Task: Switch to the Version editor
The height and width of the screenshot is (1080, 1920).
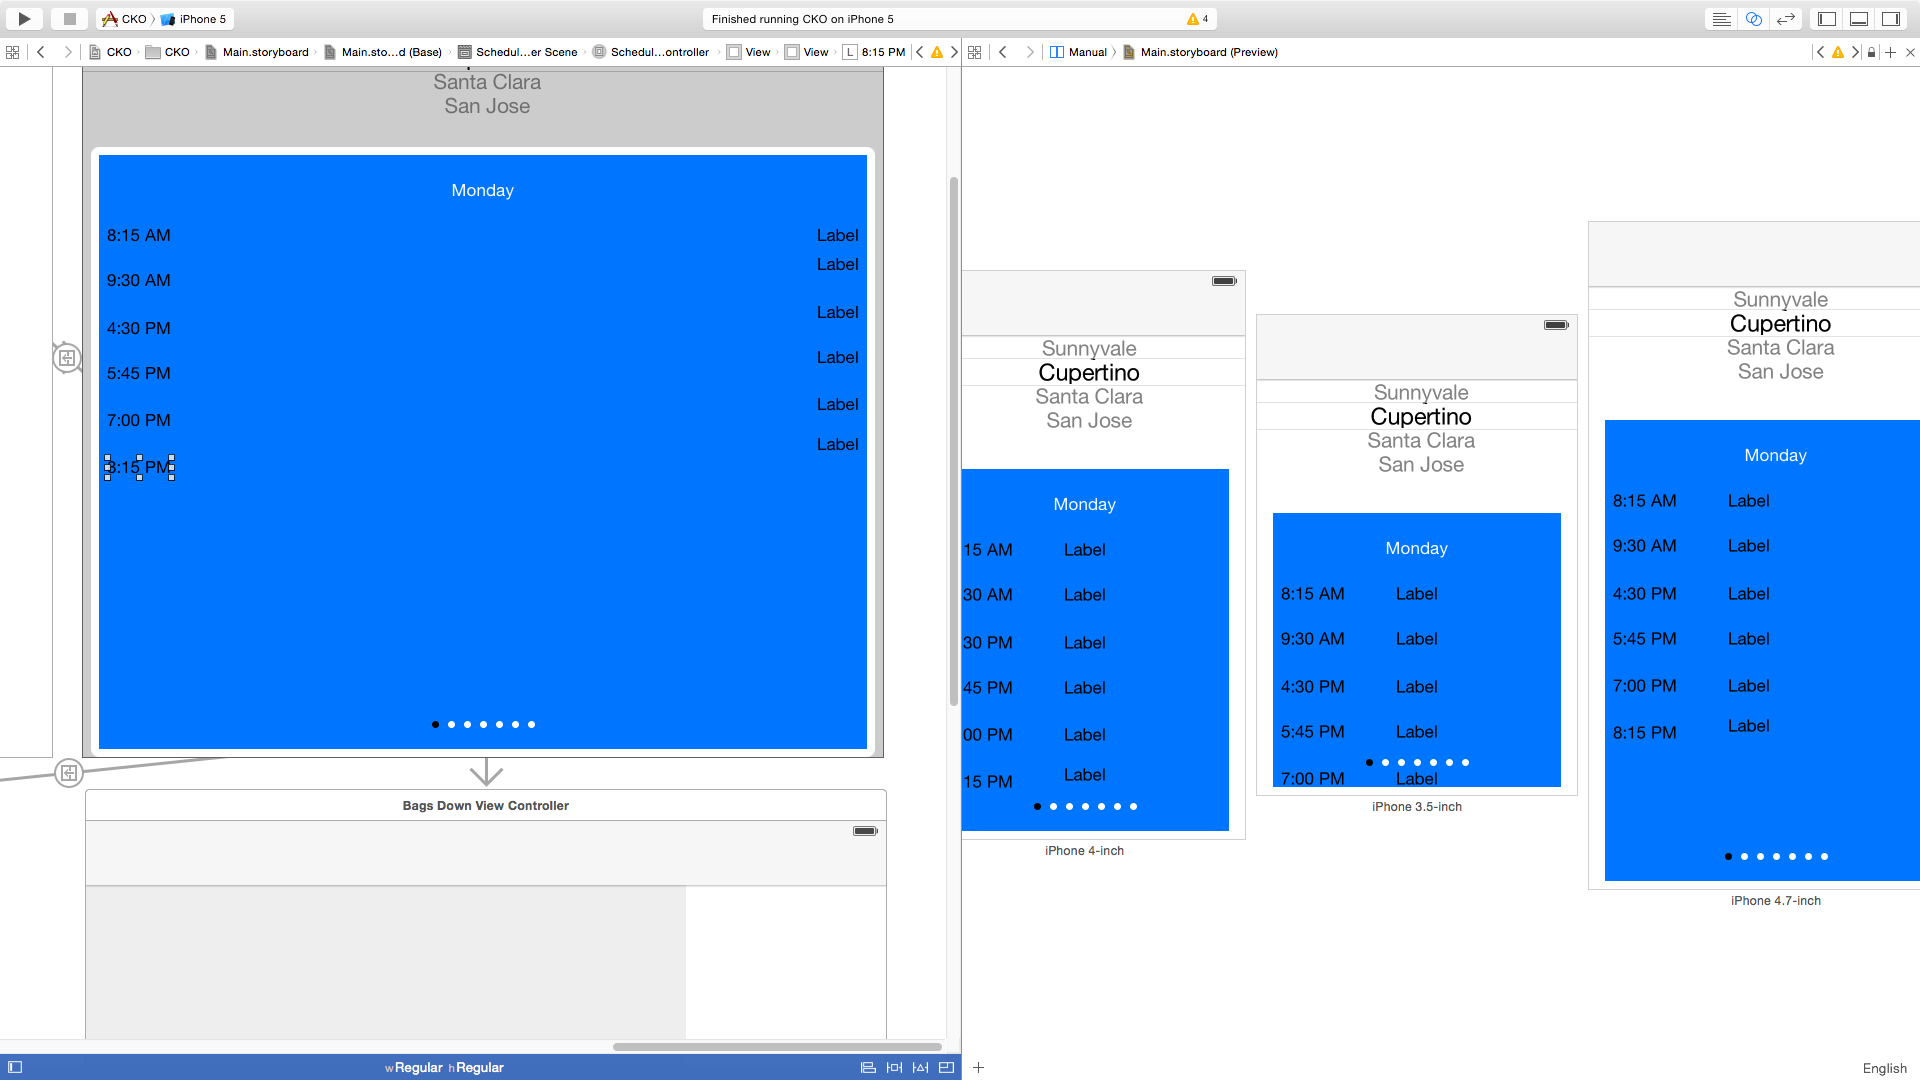Action: point(1786,18)
